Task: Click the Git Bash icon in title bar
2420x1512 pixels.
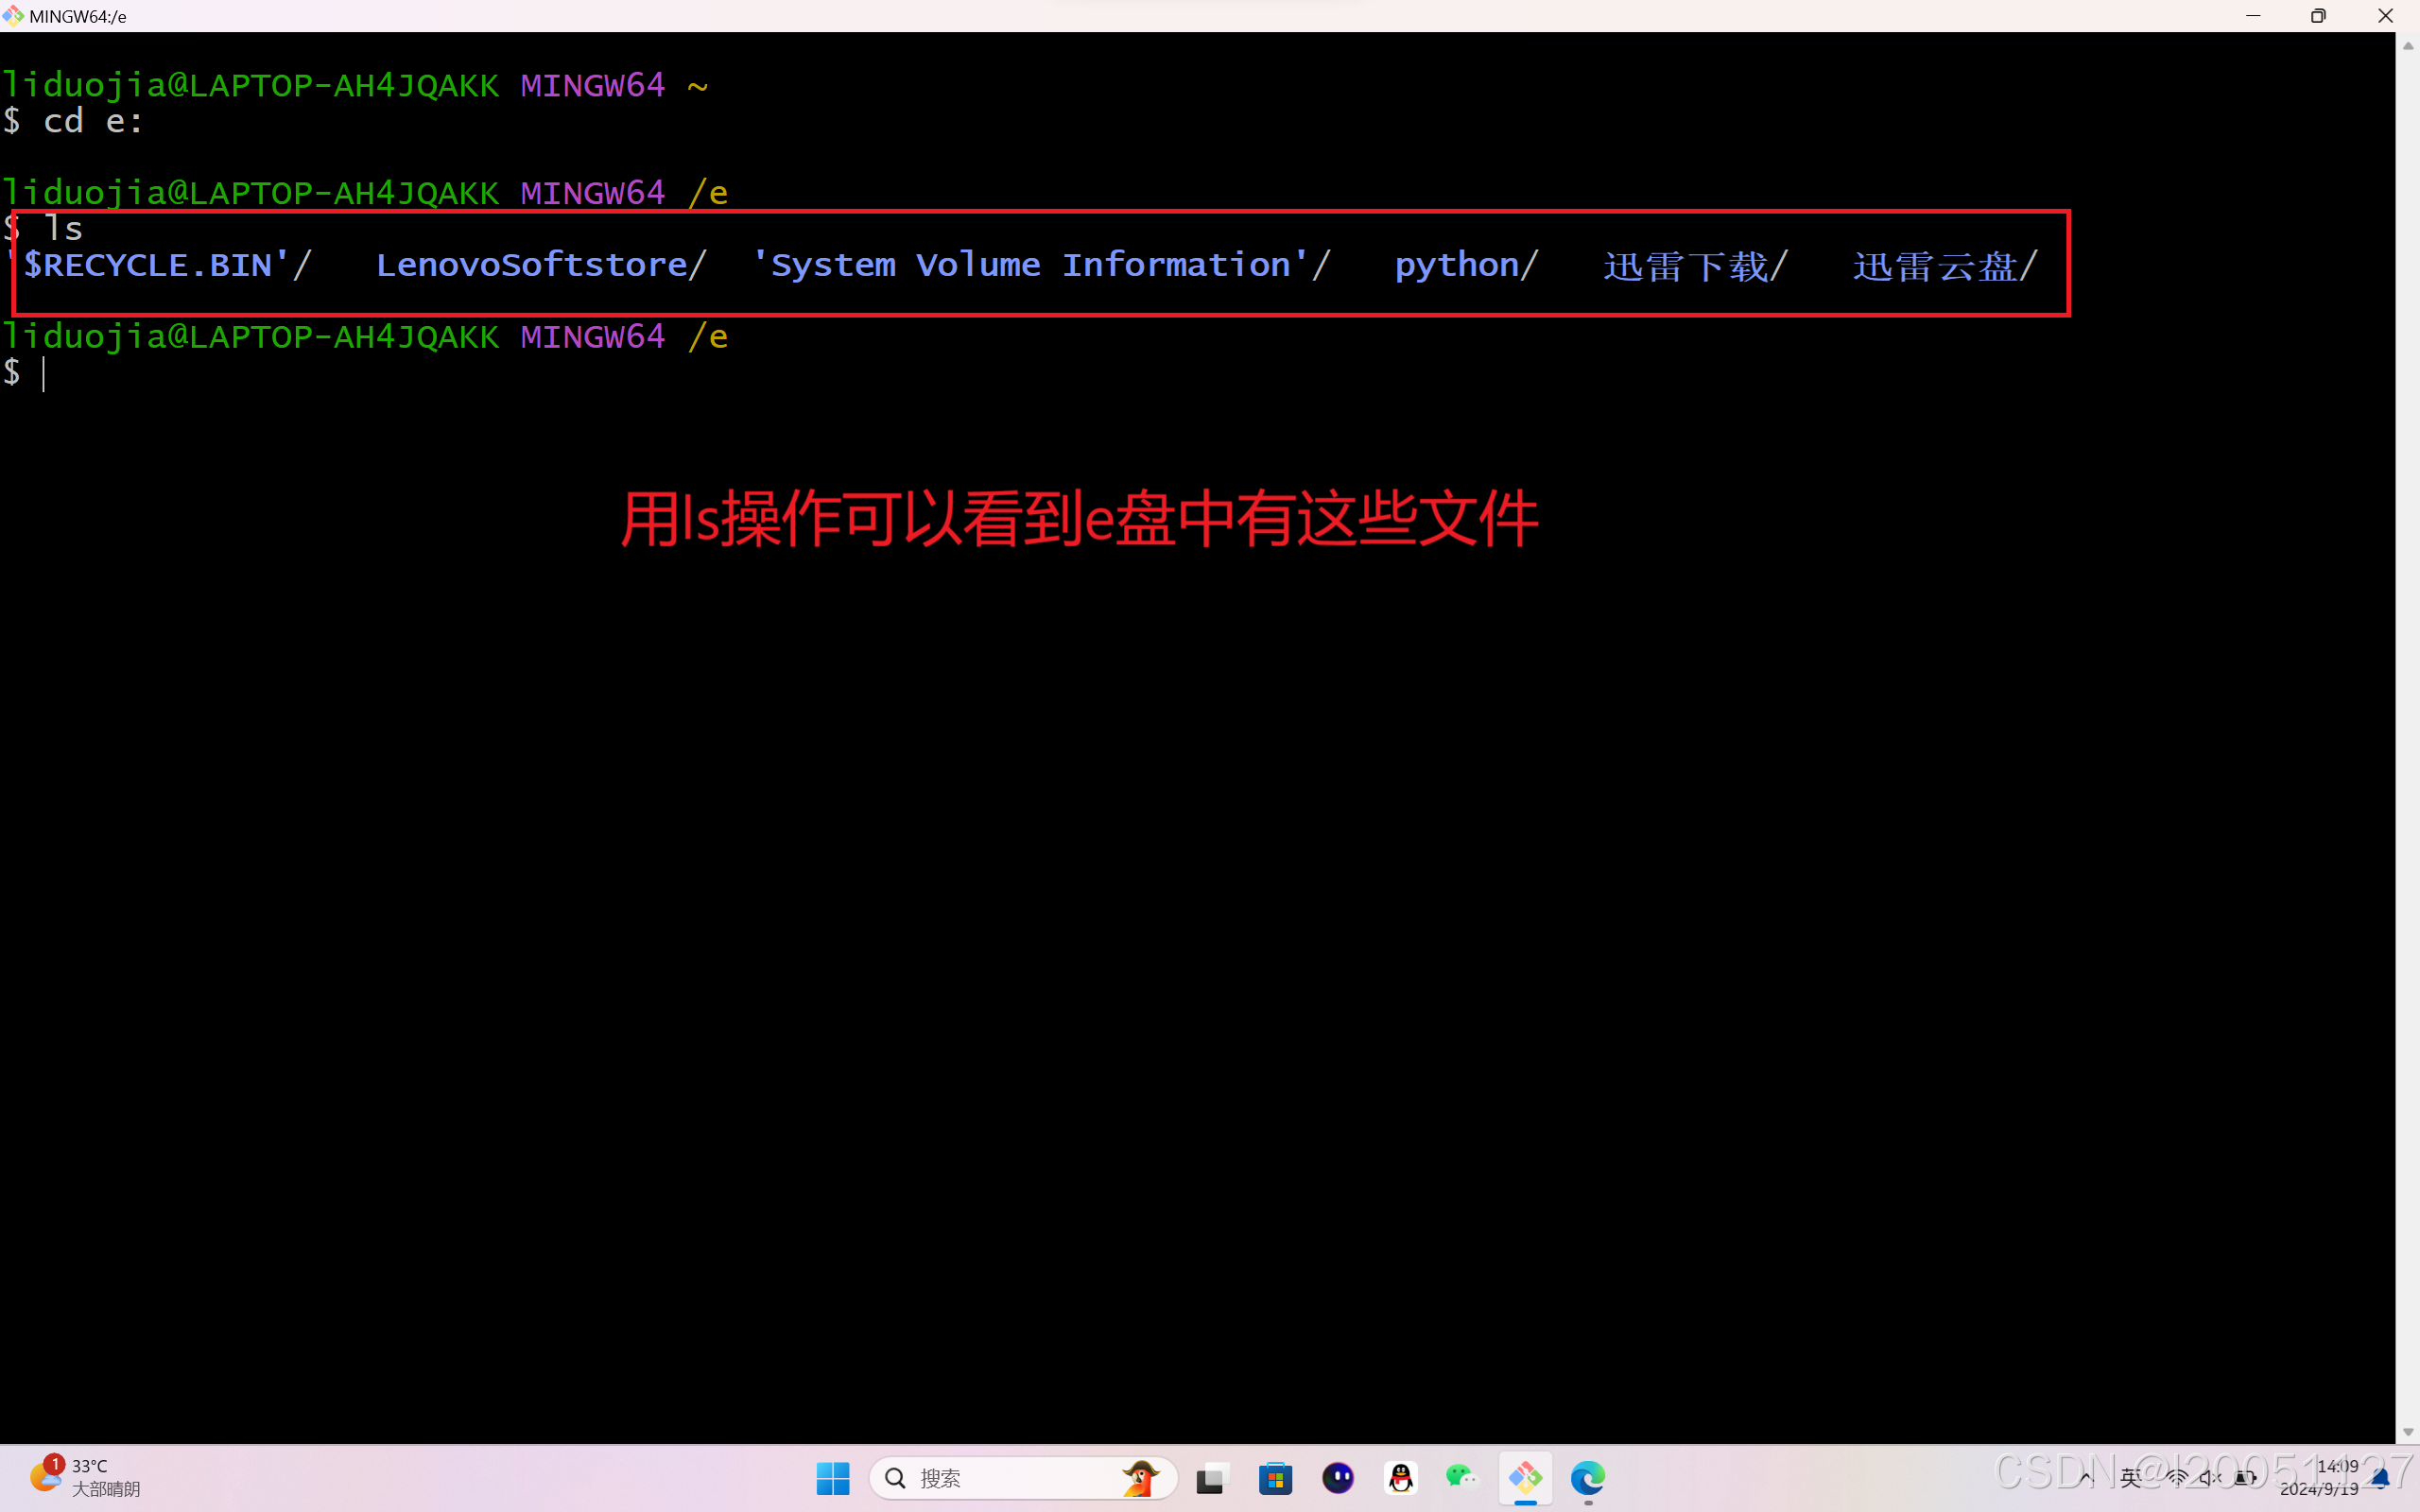Action: pos(12,15)
